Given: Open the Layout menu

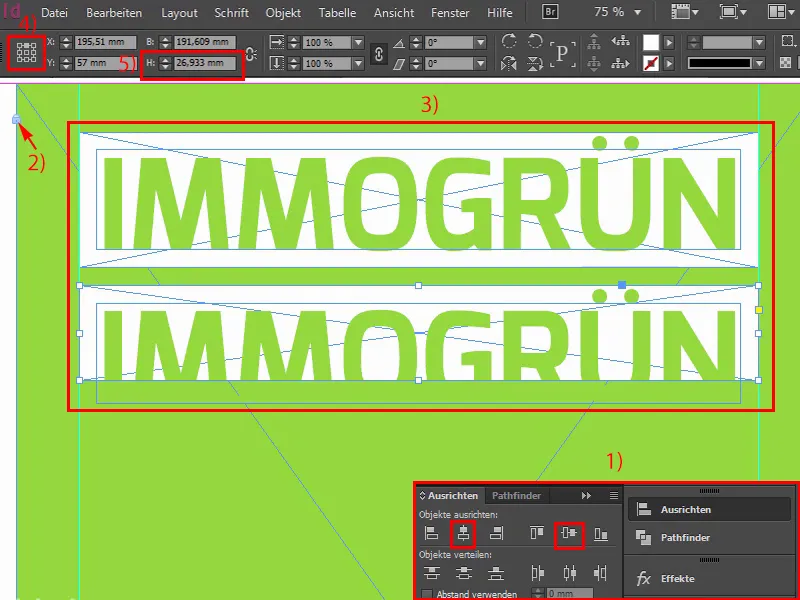Looking at the screenshot, I should (x=179, y=13).
